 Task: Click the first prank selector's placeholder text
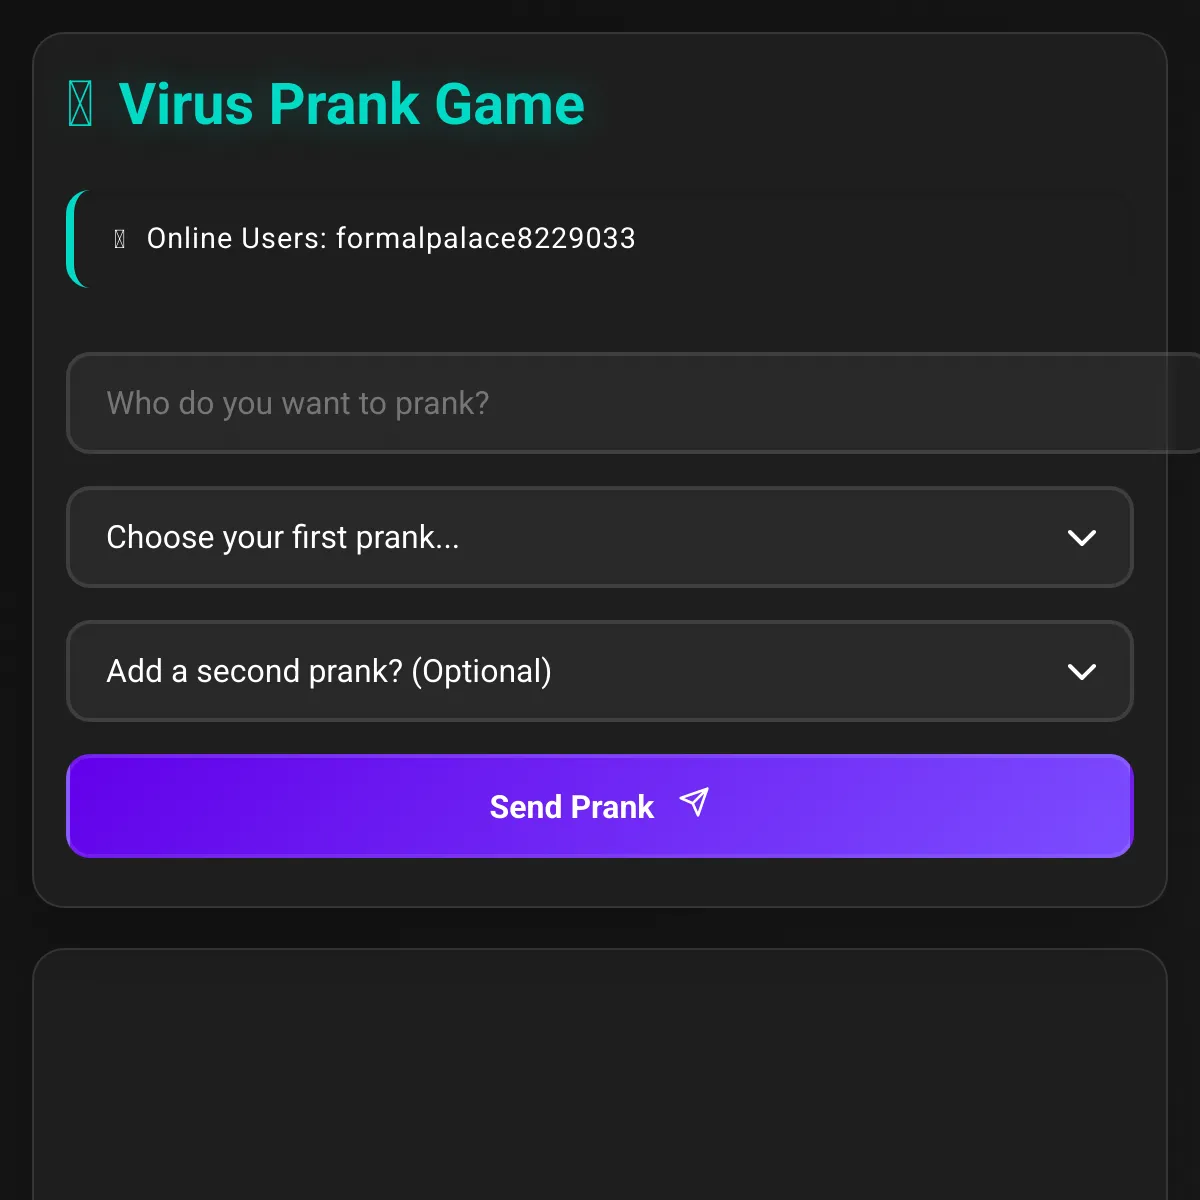pos(283,537)
